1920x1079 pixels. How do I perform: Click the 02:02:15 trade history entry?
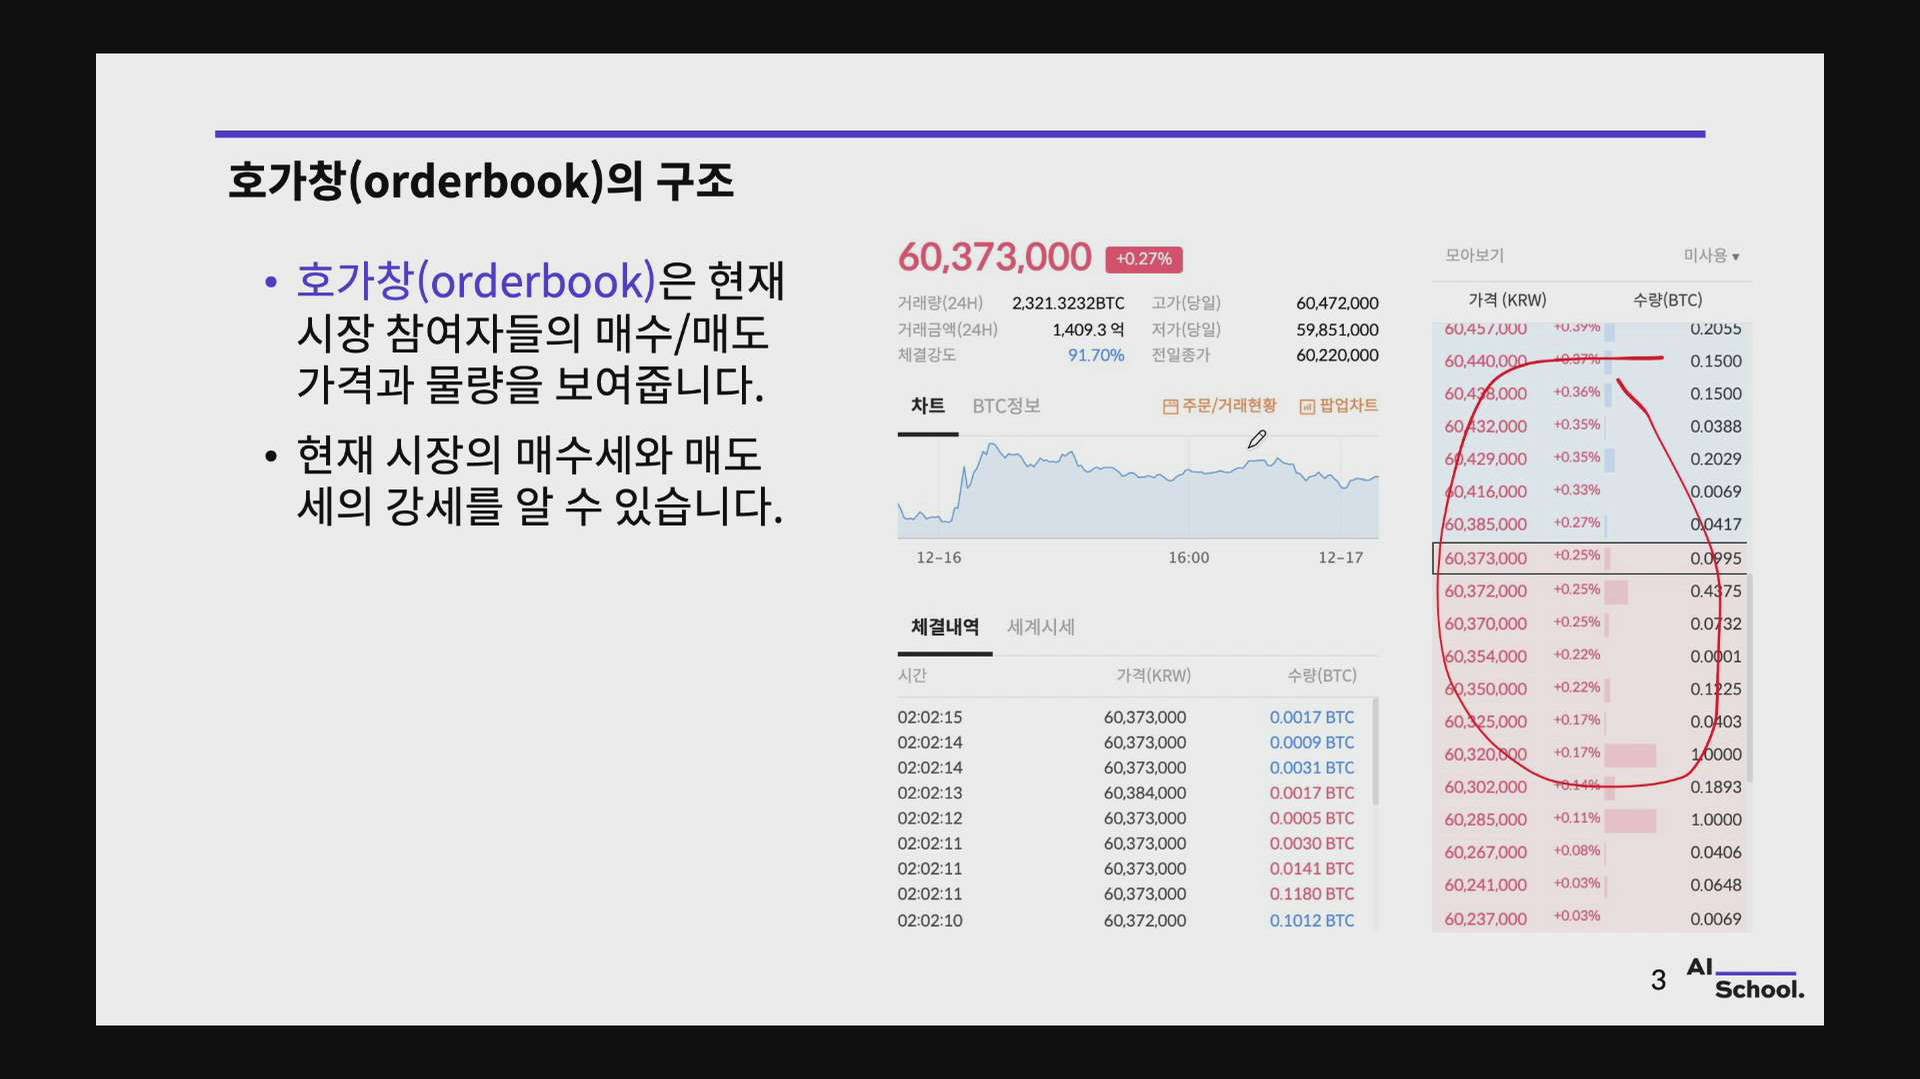928,716
